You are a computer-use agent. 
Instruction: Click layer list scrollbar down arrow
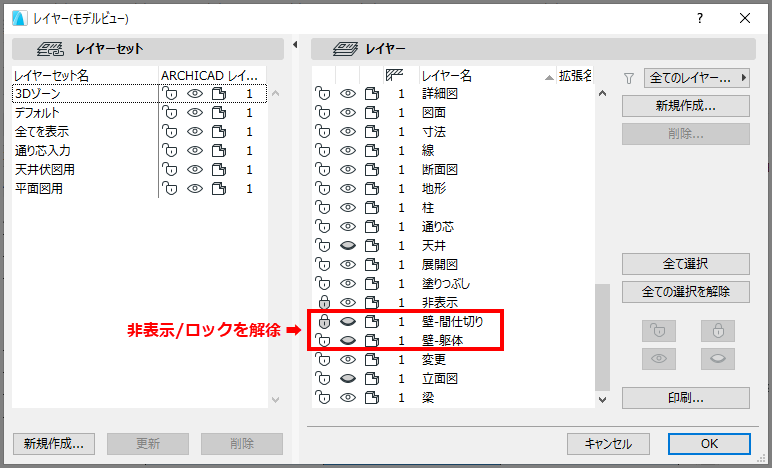pyautogui.click(x=602, y=400)
